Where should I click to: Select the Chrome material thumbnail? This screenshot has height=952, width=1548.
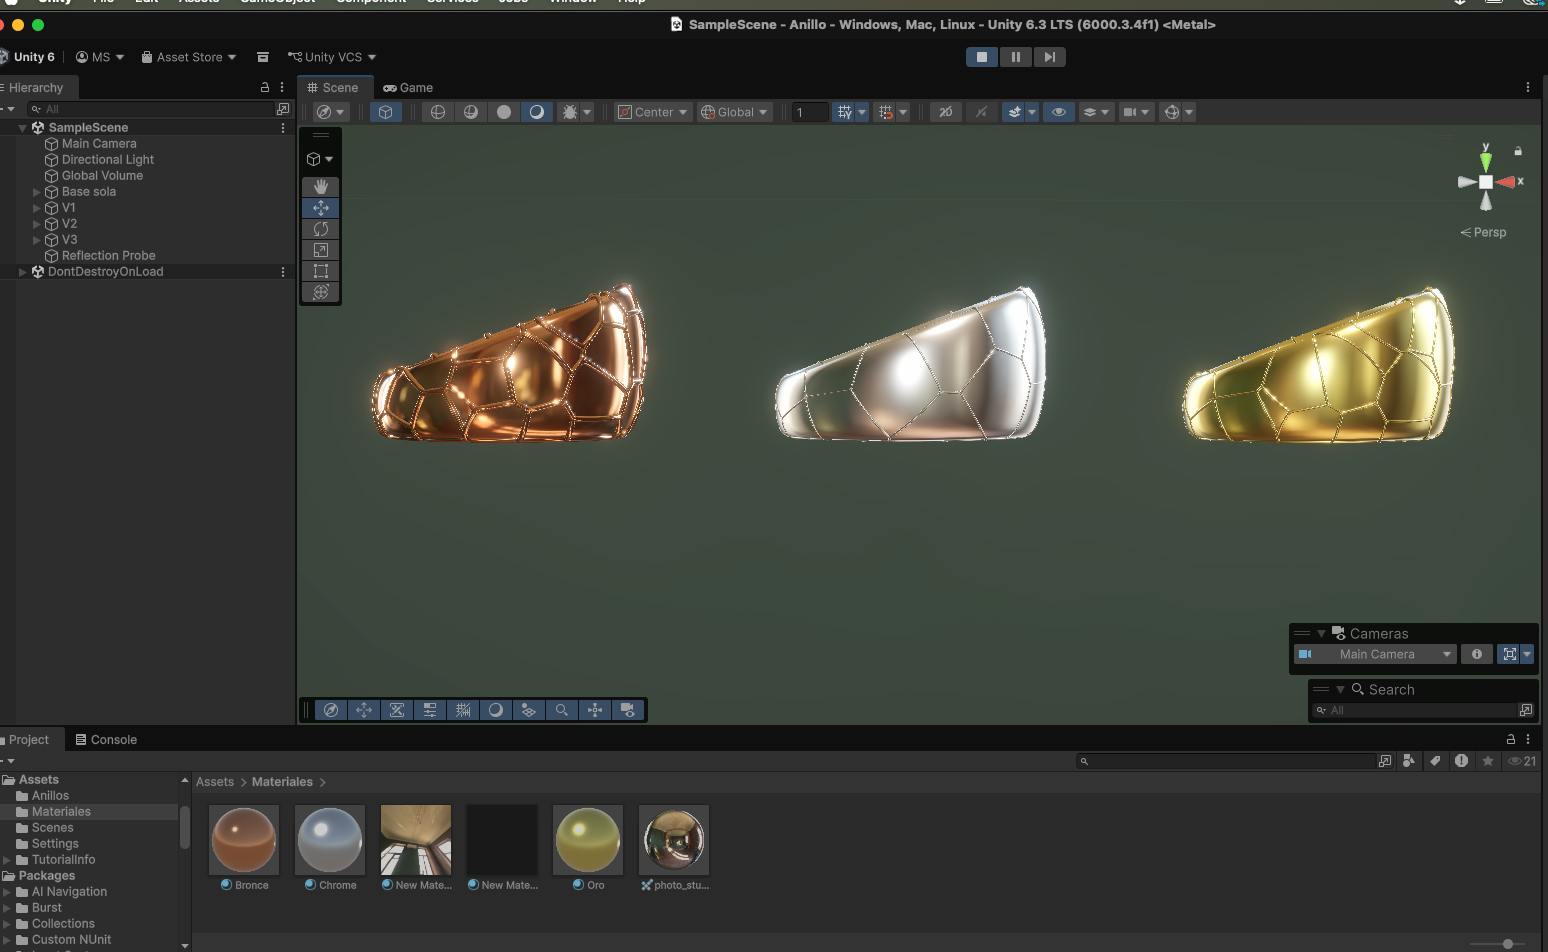[330, 840]
